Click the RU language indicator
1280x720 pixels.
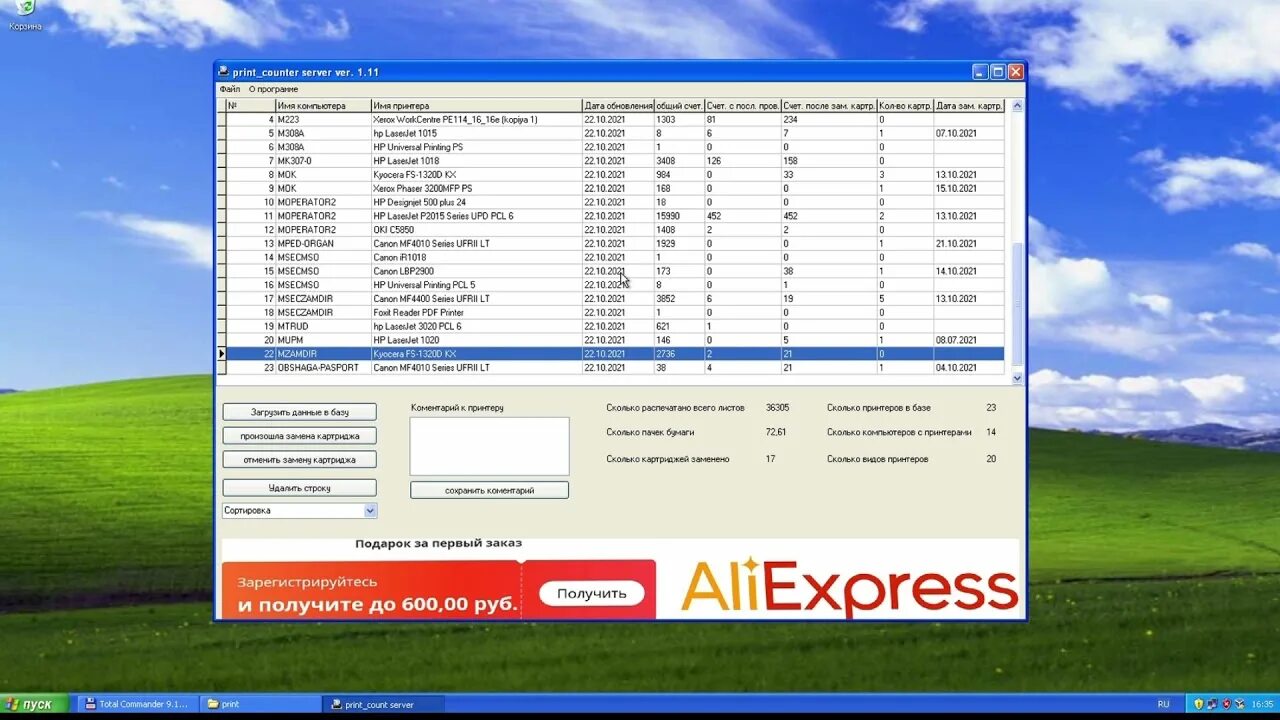click(x=1163, y=704)
